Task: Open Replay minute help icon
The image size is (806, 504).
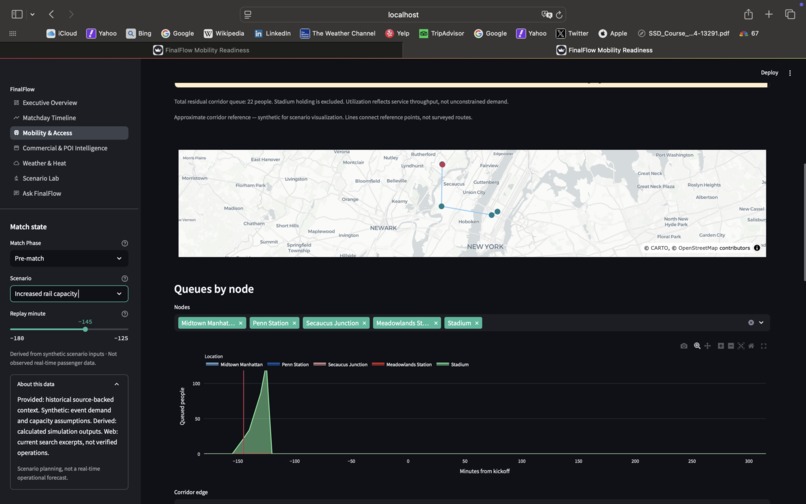Action: click(x=124, y=314)
